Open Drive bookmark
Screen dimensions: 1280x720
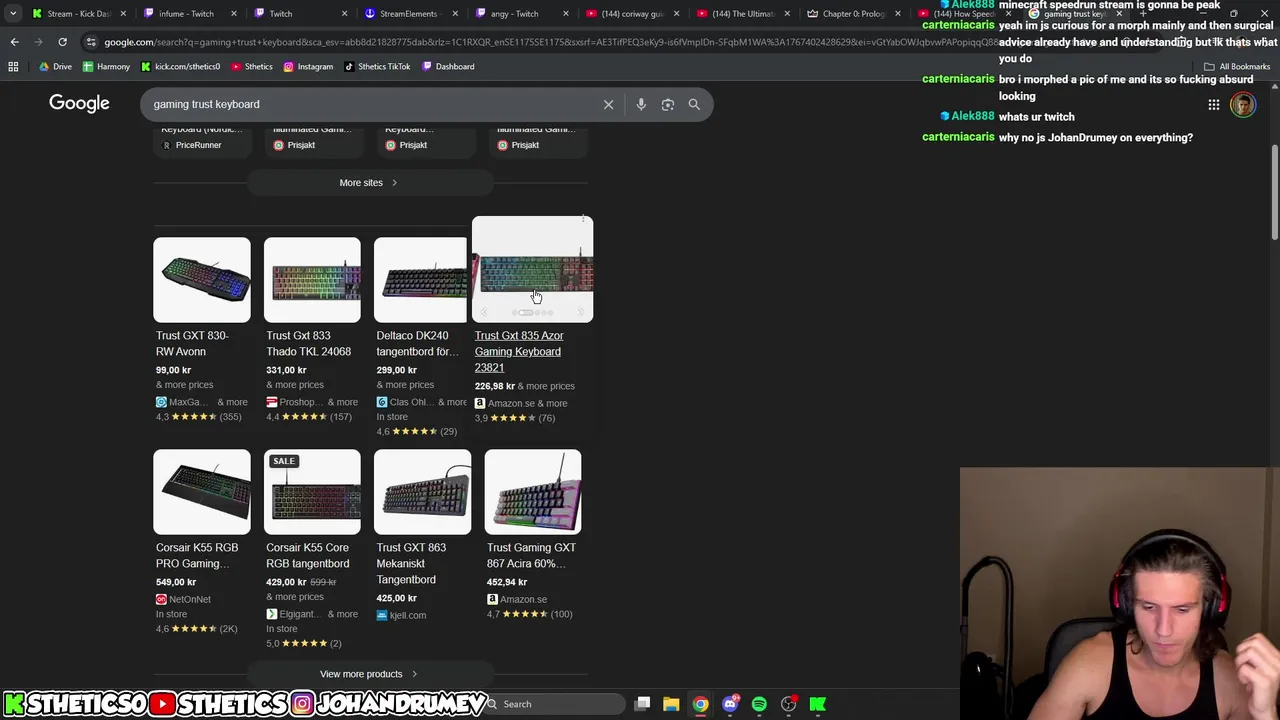55,66
